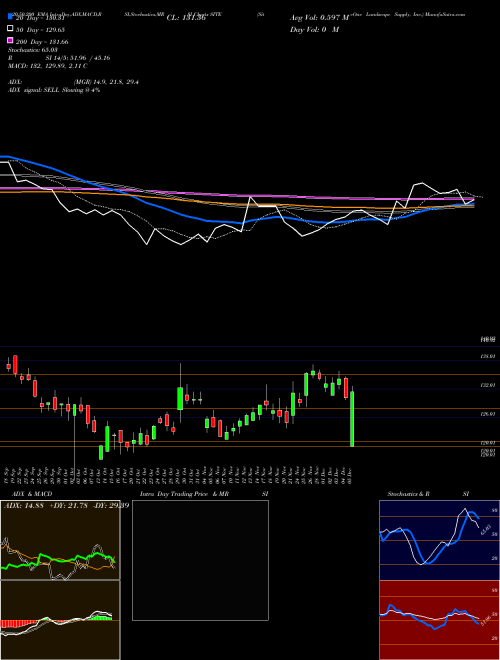Click the blue 20 Day EMA legend swatch

click(x=10, y=16)
